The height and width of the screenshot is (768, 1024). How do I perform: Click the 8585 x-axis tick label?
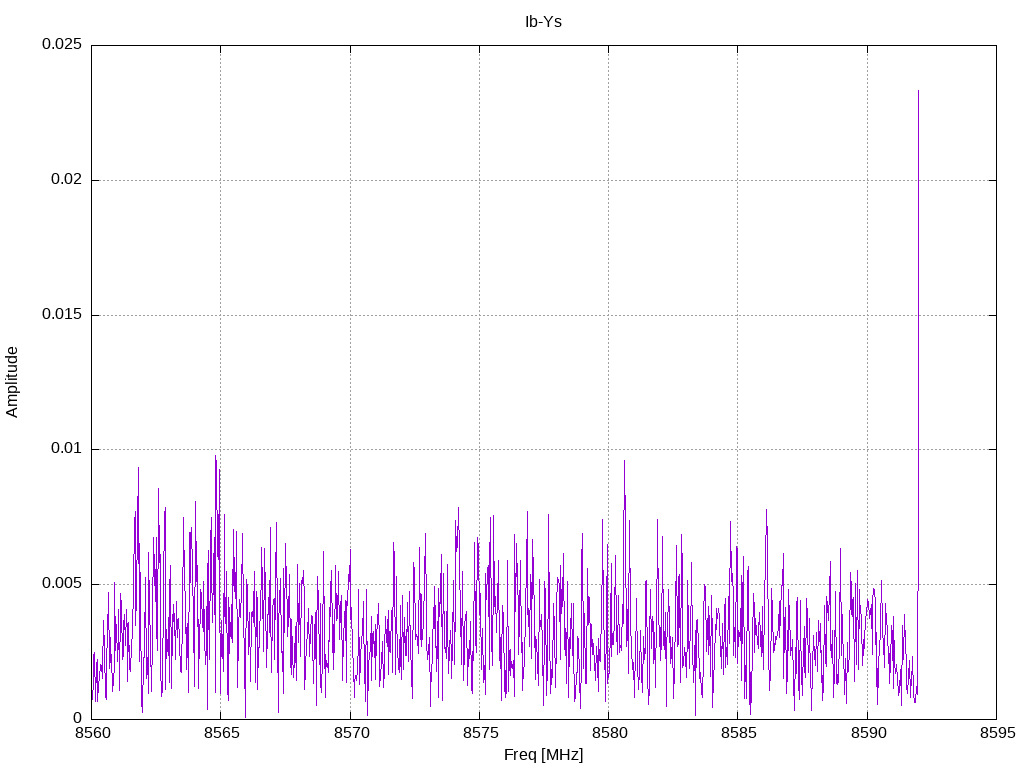point(739,733)
